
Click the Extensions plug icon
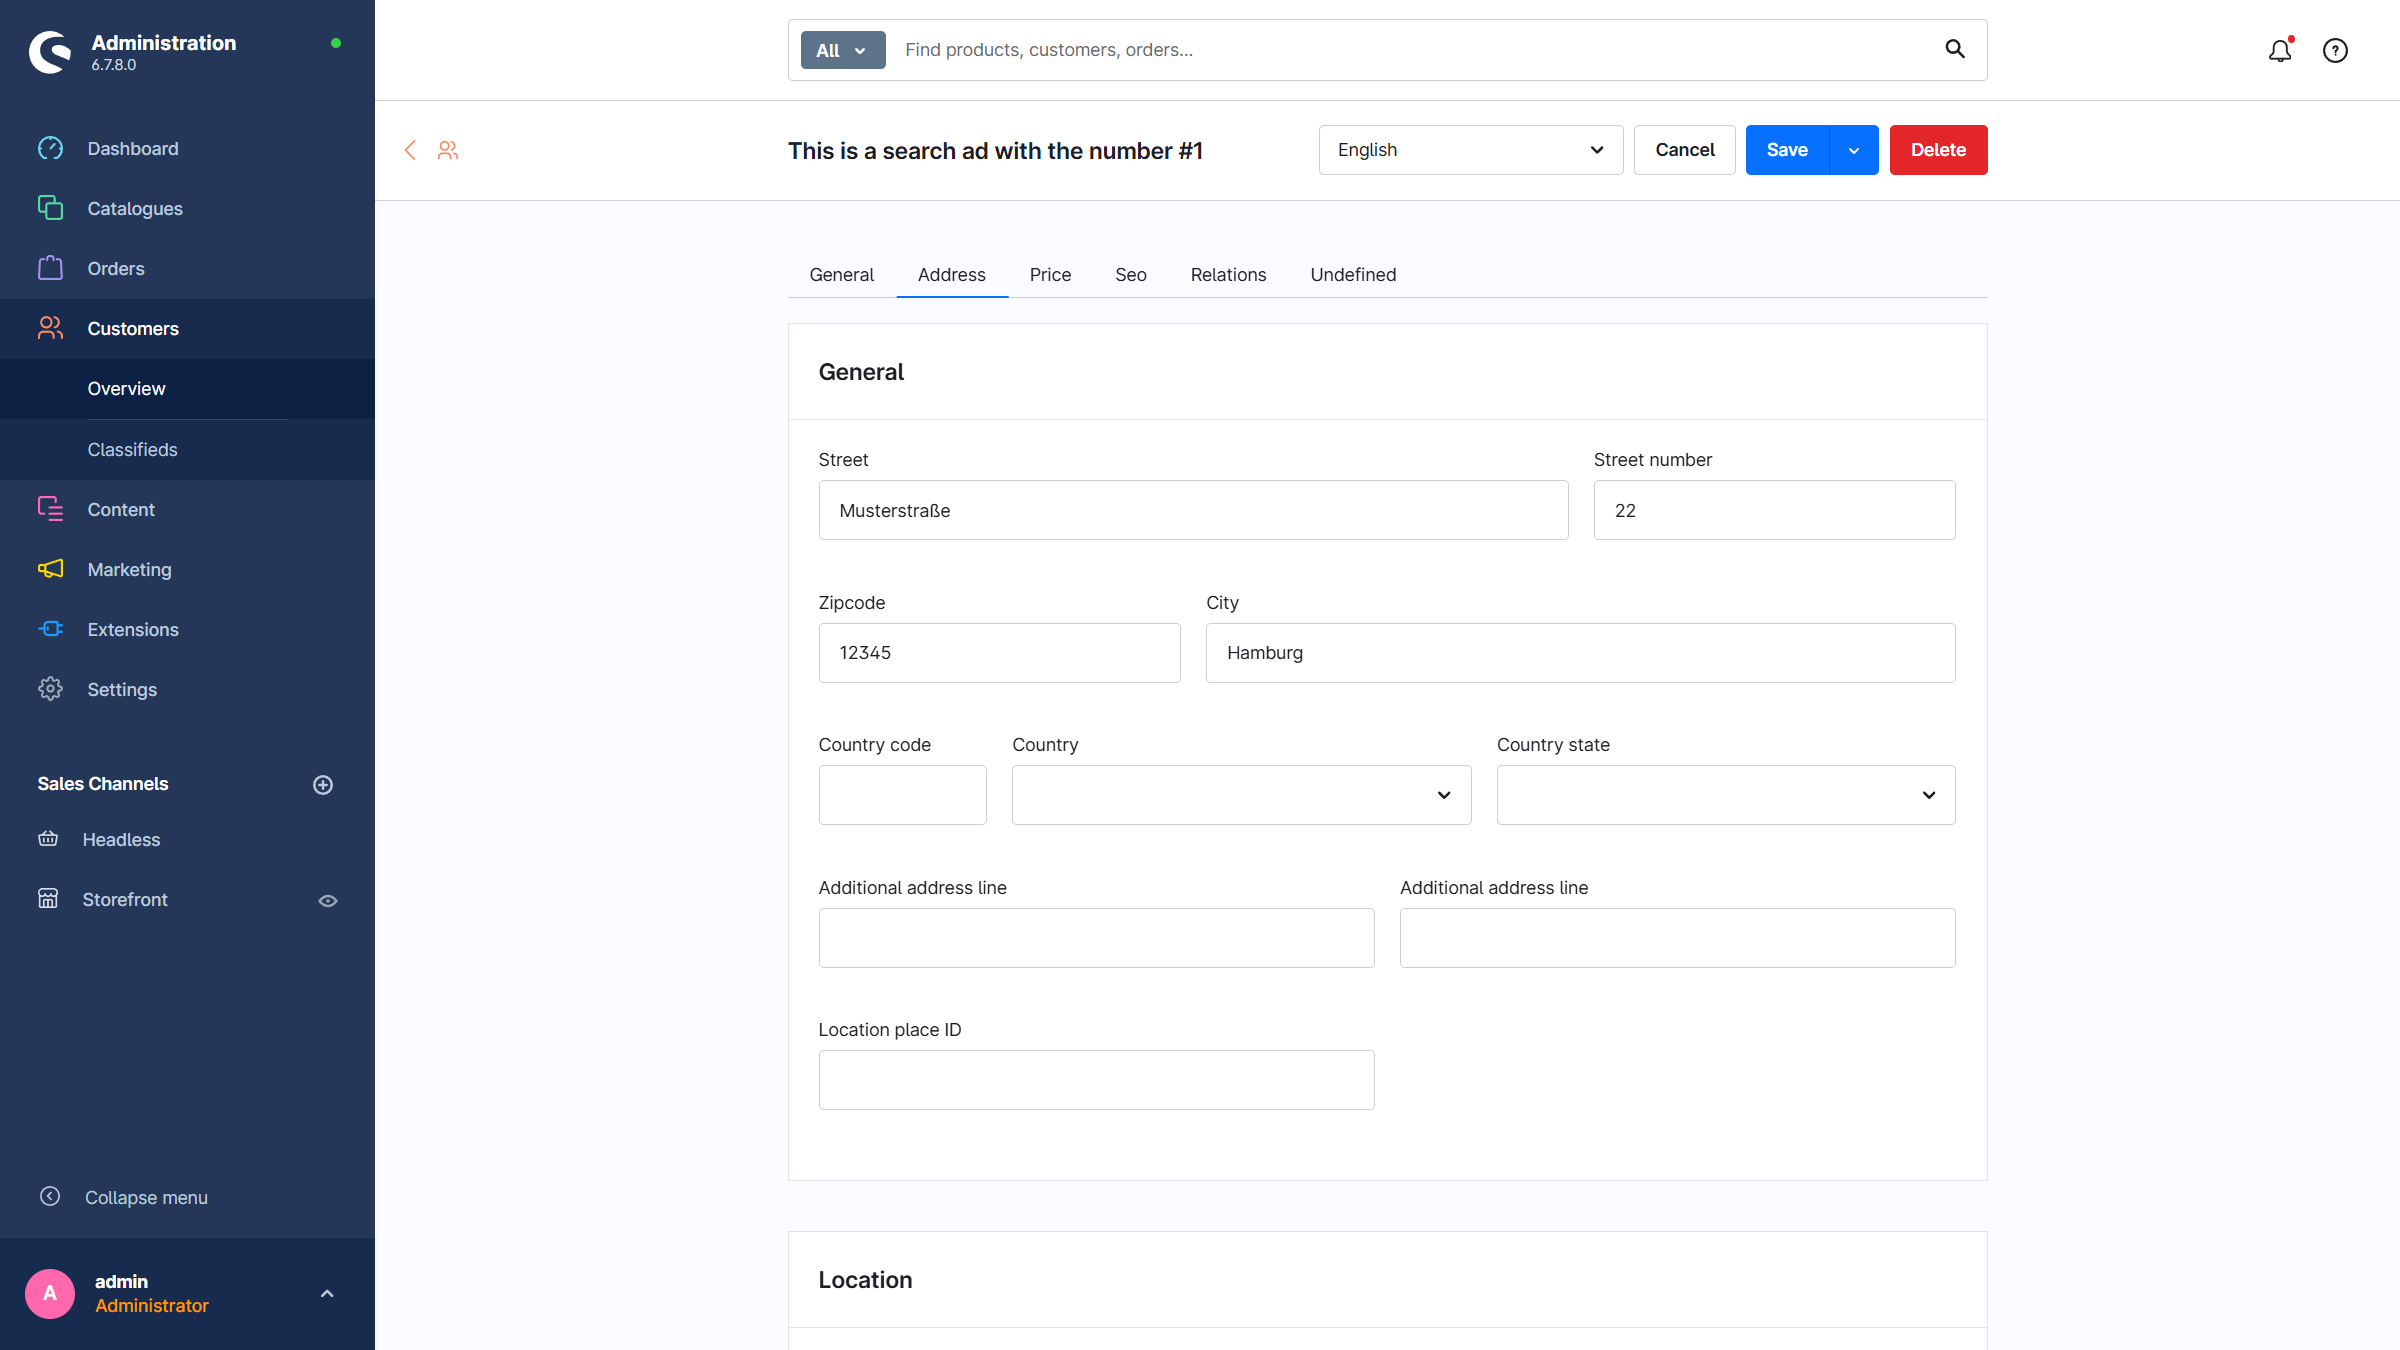click(x=50, y=629)
